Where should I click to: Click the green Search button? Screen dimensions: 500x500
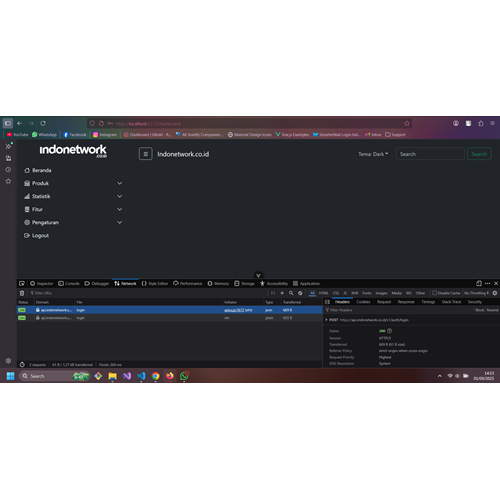[x=479, y=154]
